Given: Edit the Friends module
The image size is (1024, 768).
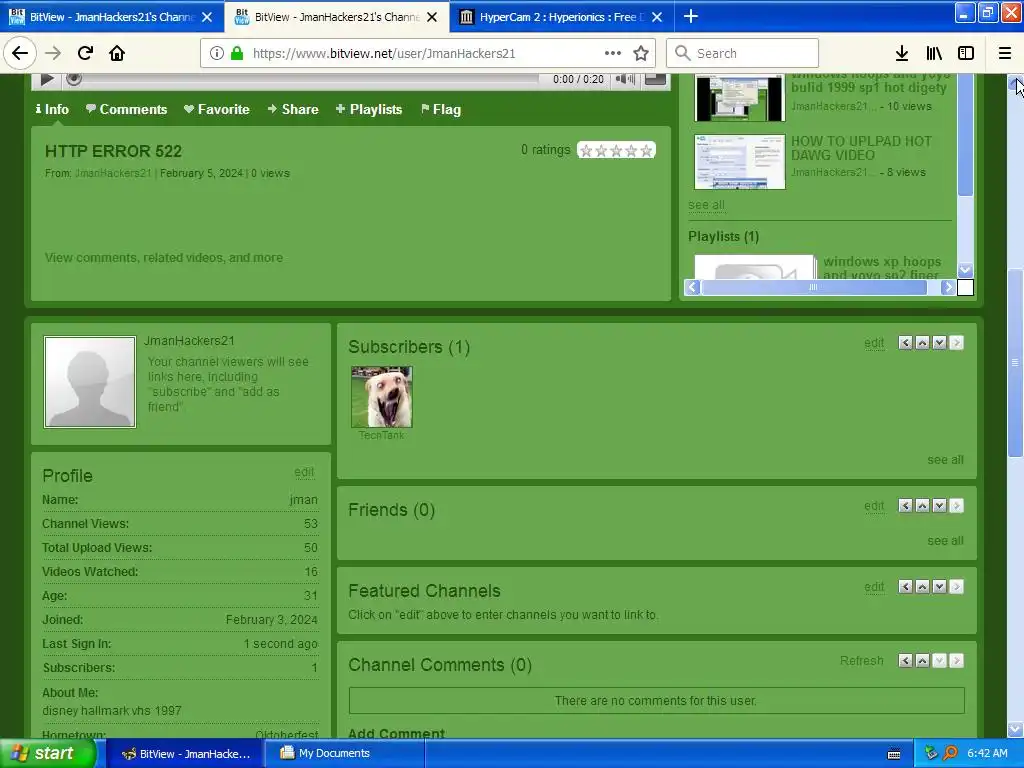Looking at the screenshot, I should (874, 506).
